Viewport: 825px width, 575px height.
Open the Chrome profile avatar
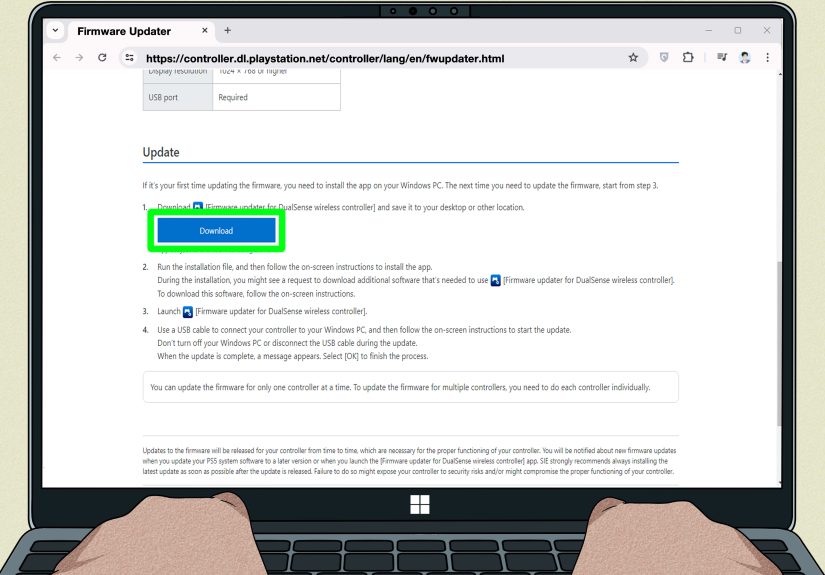click(x=744, y=57)
